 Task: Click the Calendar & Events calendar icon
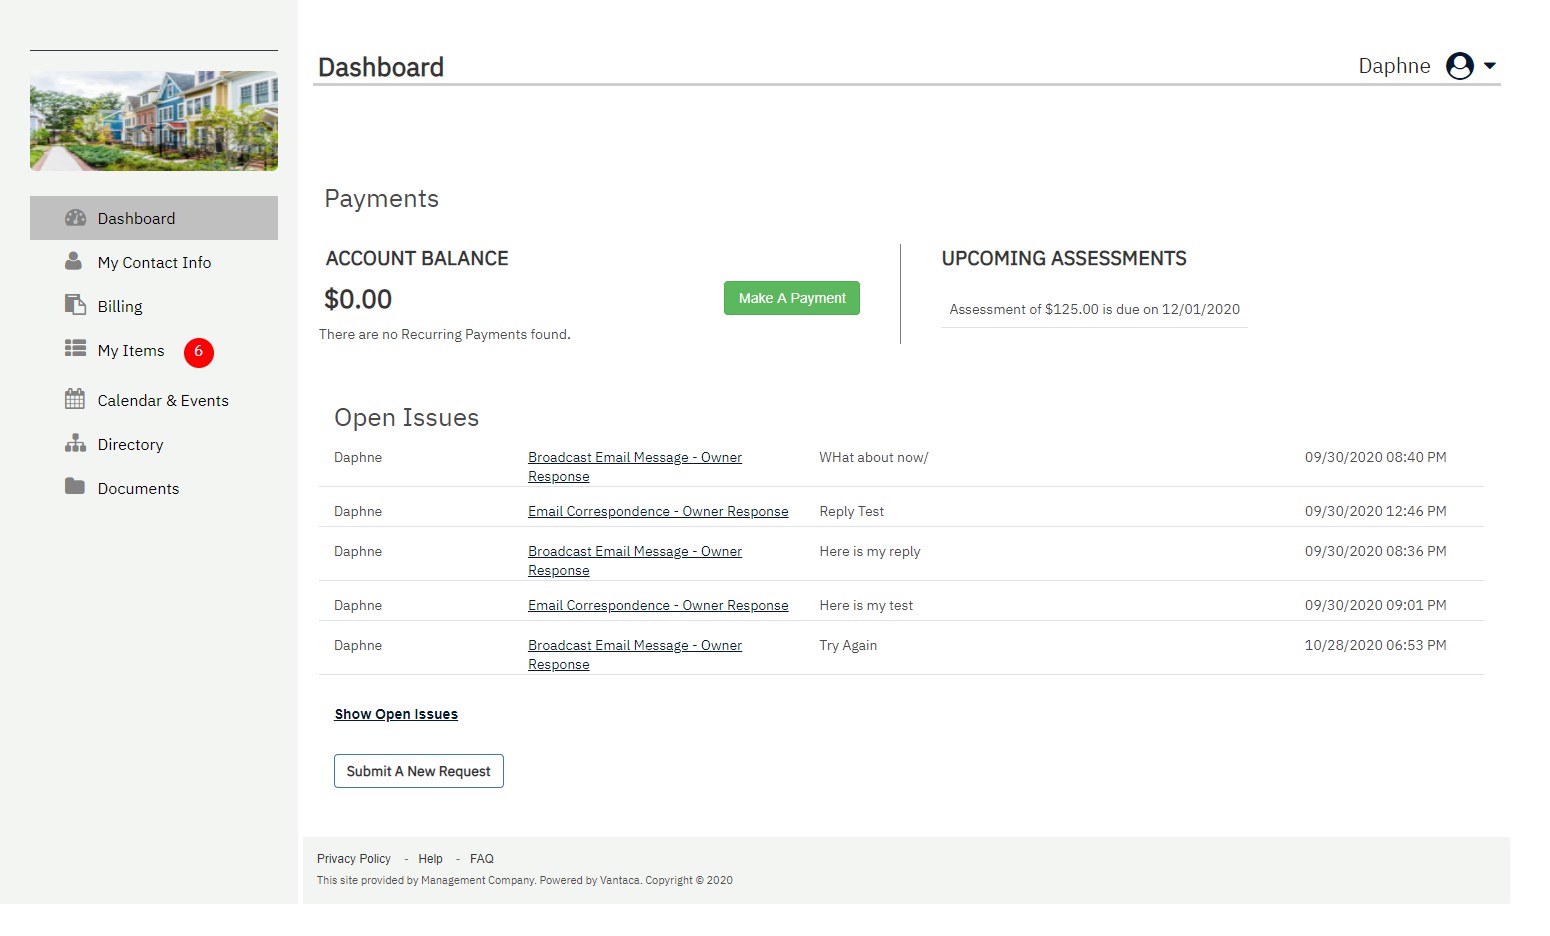[x=75, y=399]
